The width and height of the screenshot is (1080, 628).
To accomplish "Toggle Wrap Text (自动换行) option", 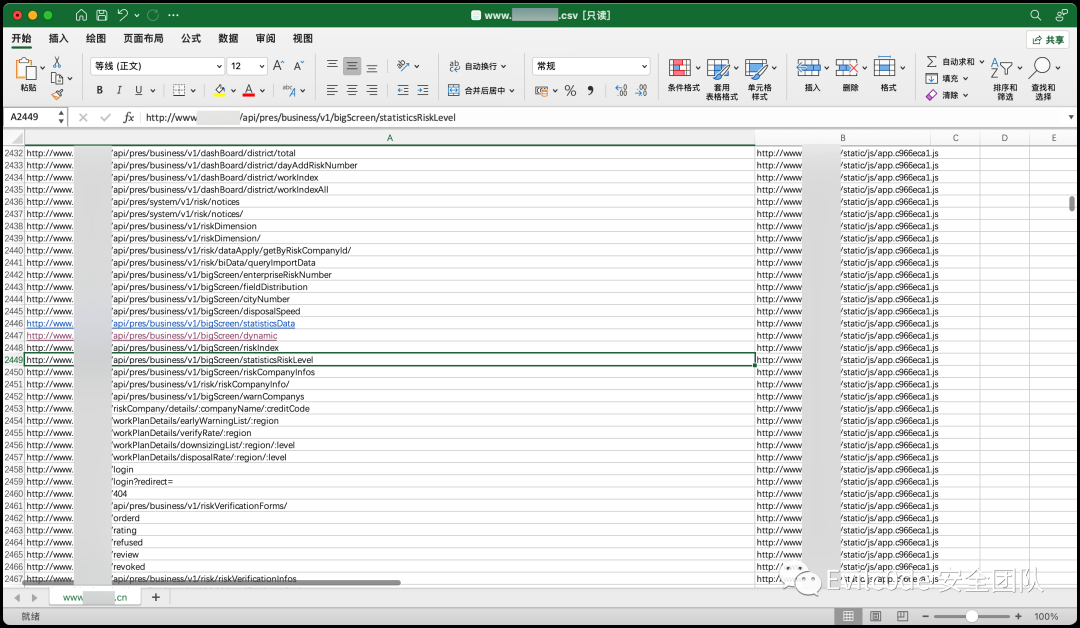I will tap(478, 66).
